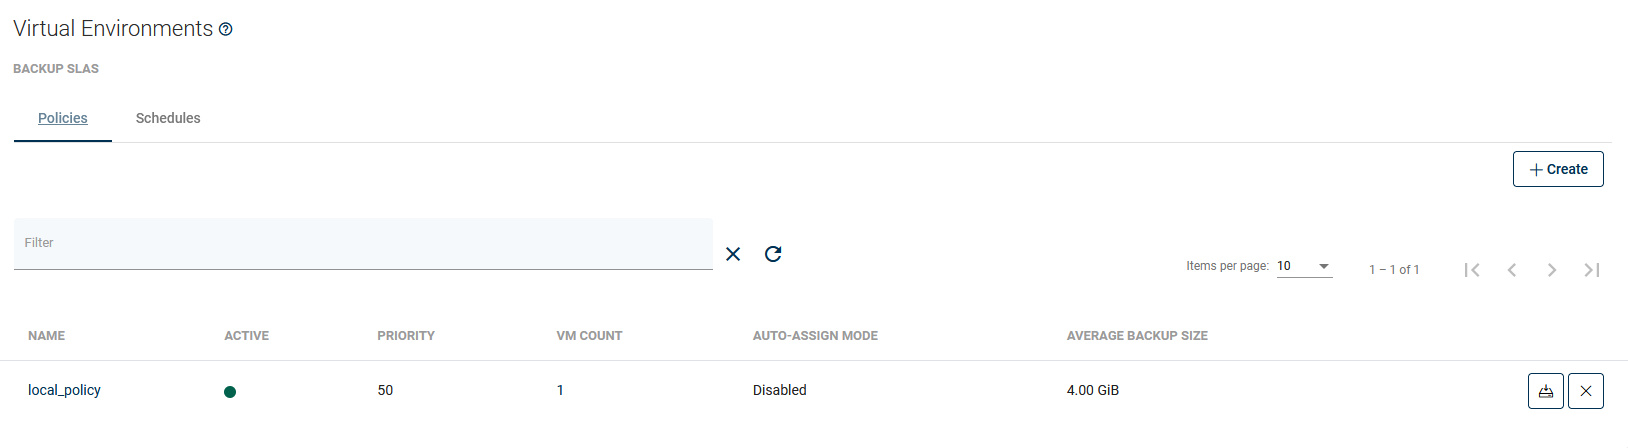Sort by the VM Count column header
The height and width of the screenshot is (448, 1628).
(x=589, y=336)
